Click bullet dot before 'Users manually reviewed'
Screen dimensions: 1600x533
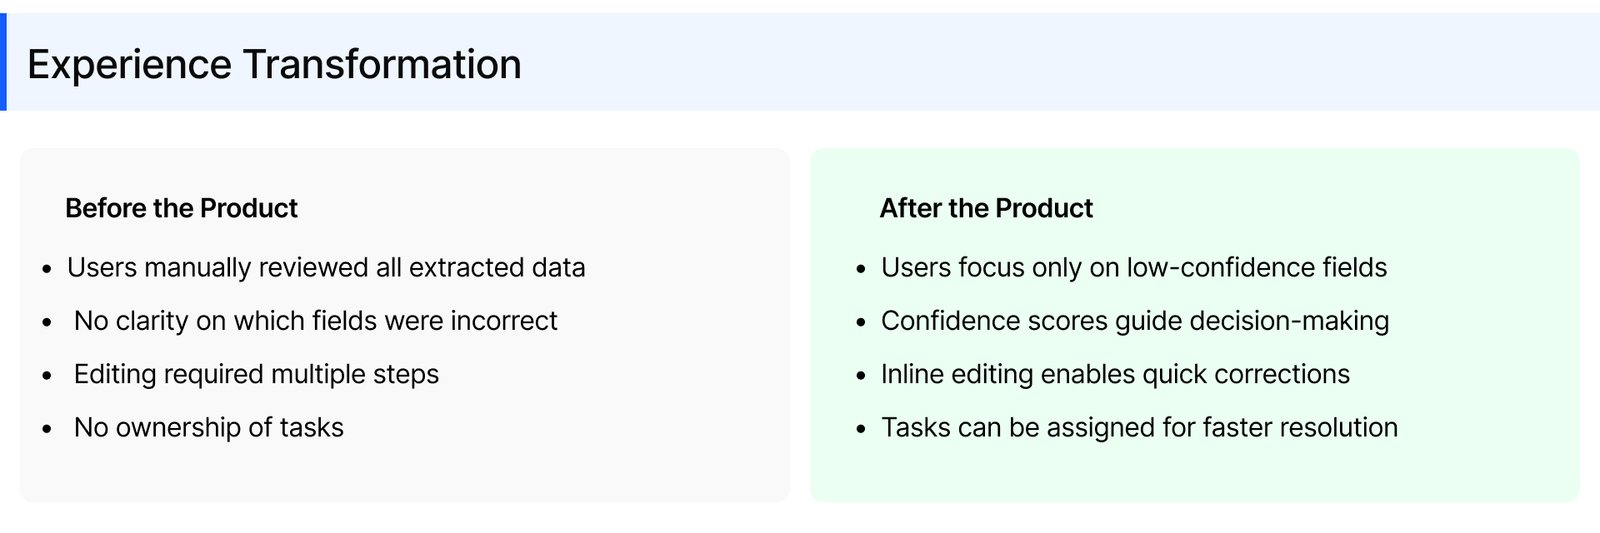(47, 270)
